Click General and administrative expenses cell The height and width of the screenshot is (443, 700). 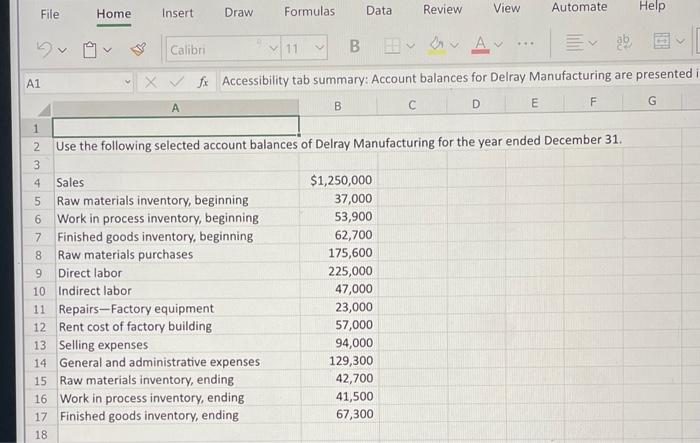click(x=180, y=362)
